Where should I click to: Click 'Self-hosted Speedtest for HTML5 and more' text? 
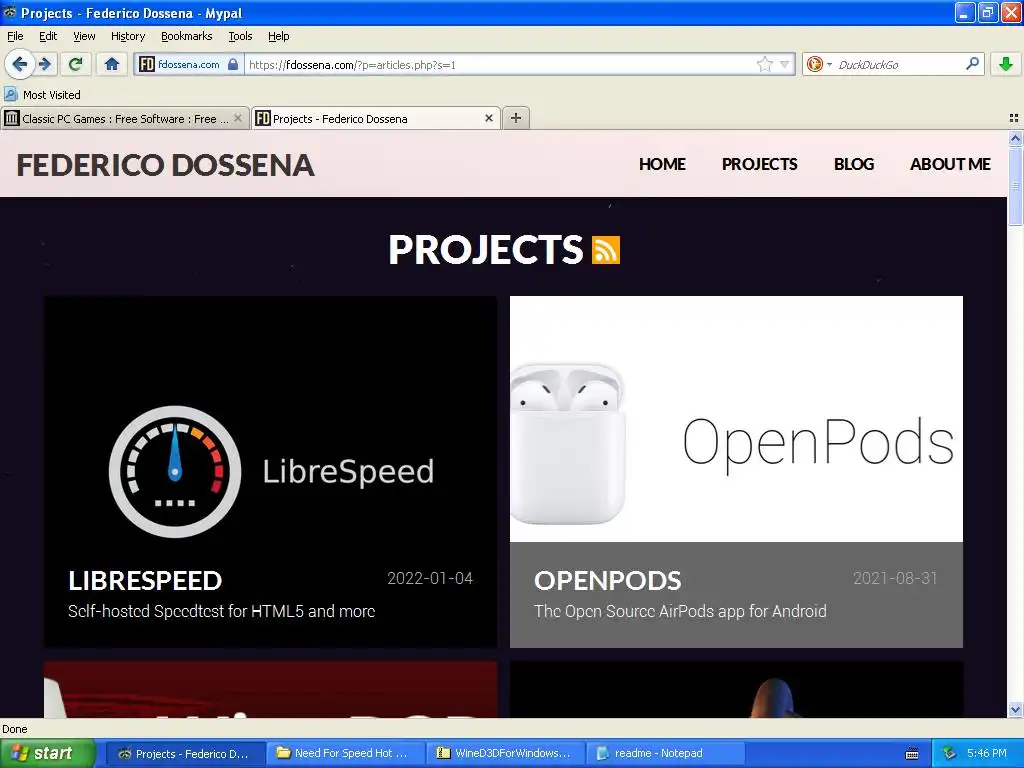pyautogui.click(x=221, y=611)
